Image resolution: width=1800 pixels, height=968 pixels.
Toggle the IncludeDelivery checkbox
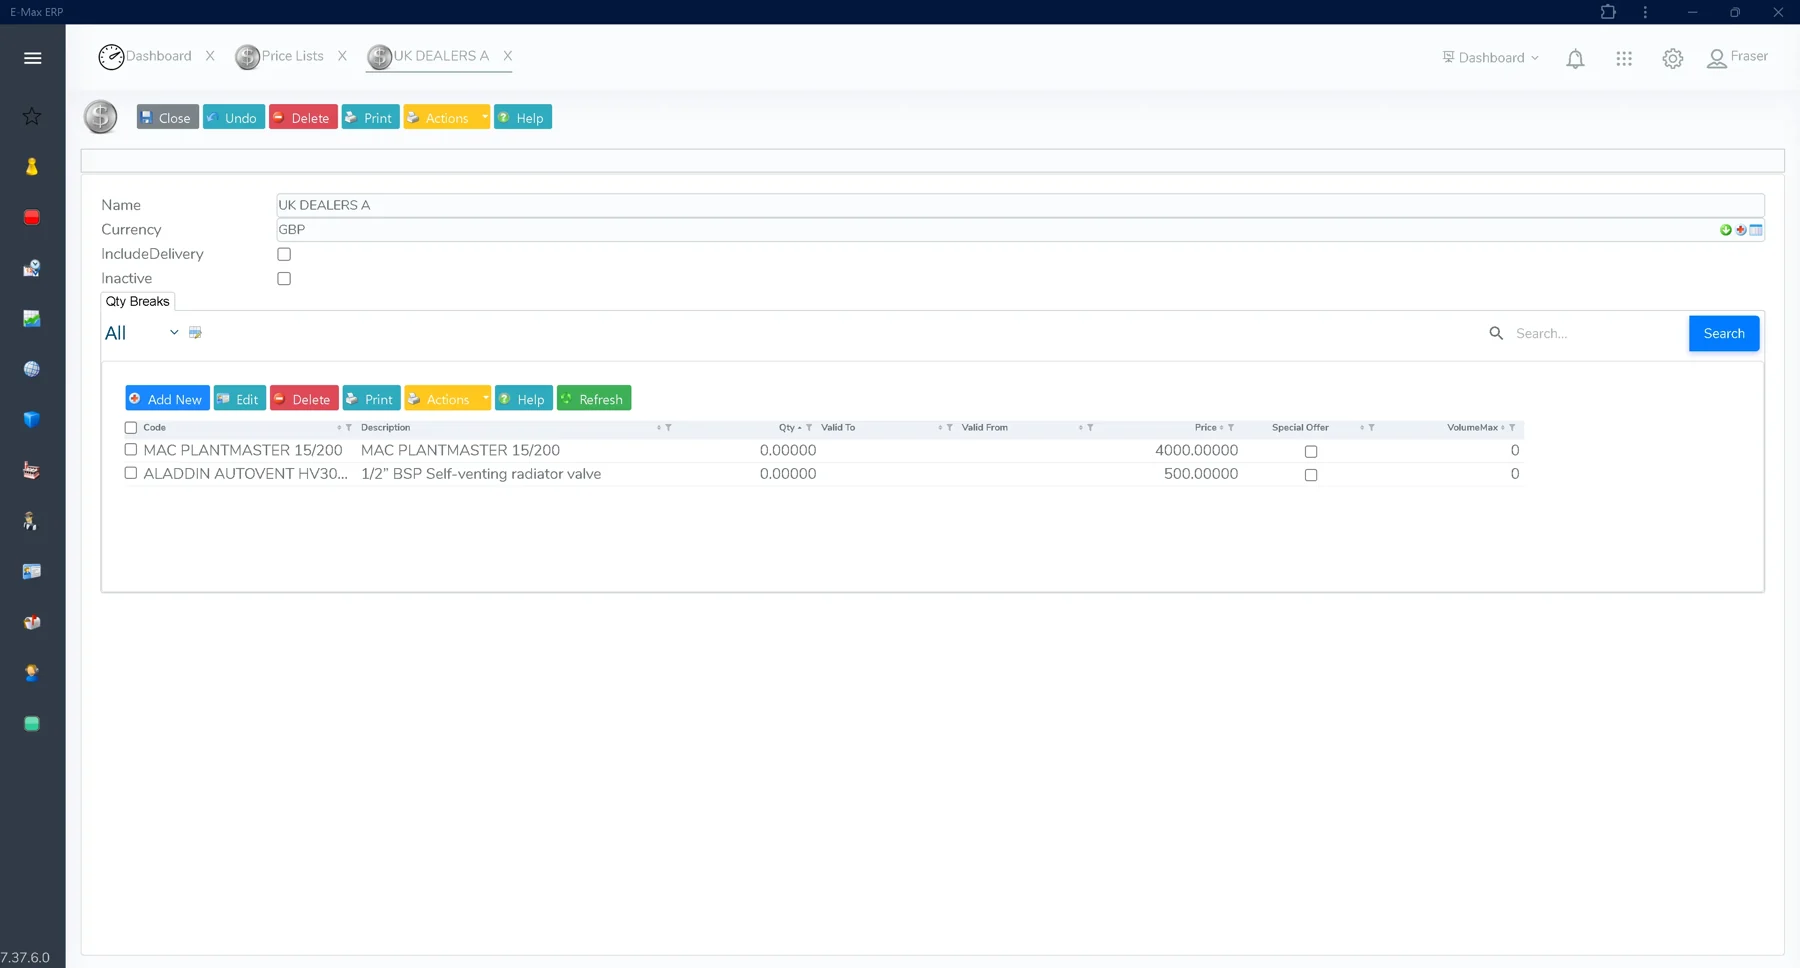(x=284, y=254)
